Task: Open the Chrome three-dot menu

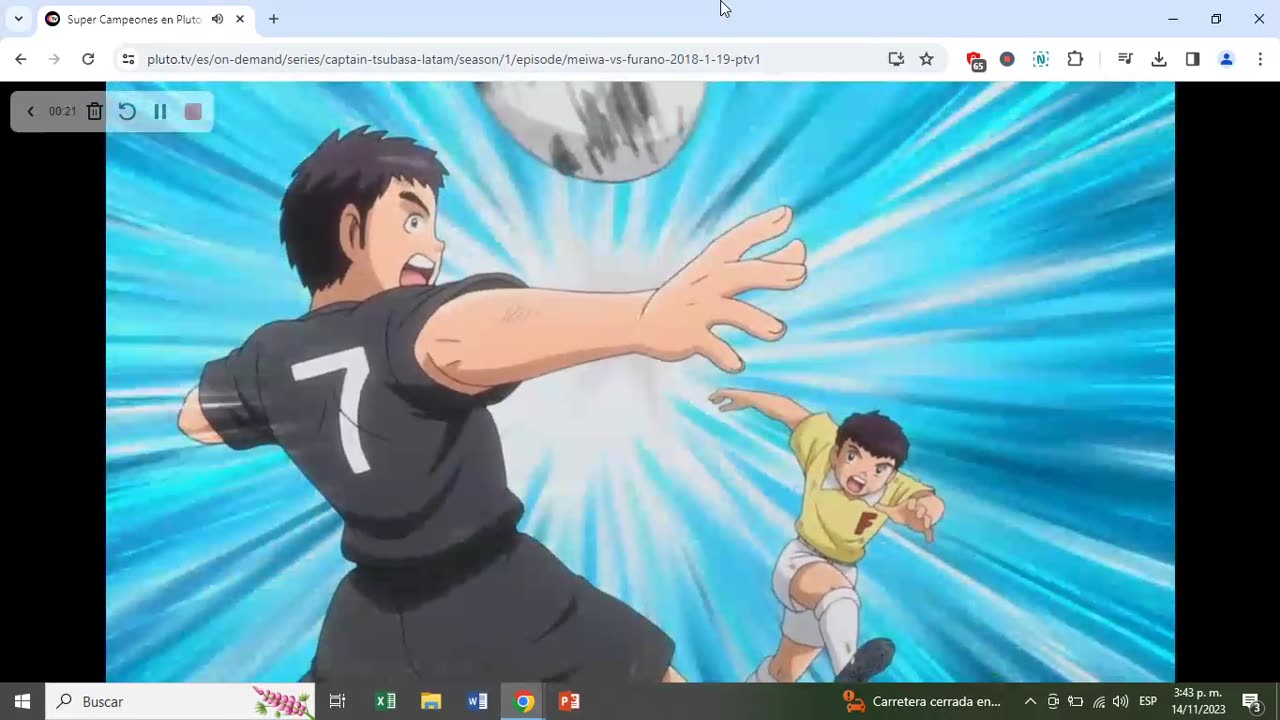Action: tap(1260, 59)
